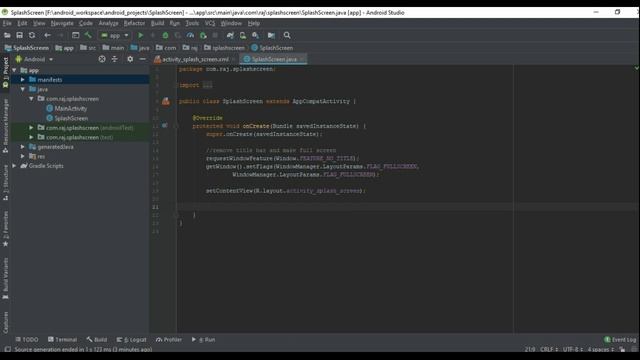Hide the Project panel with minus icon
640x360 pixels.
tap(142, 59)
